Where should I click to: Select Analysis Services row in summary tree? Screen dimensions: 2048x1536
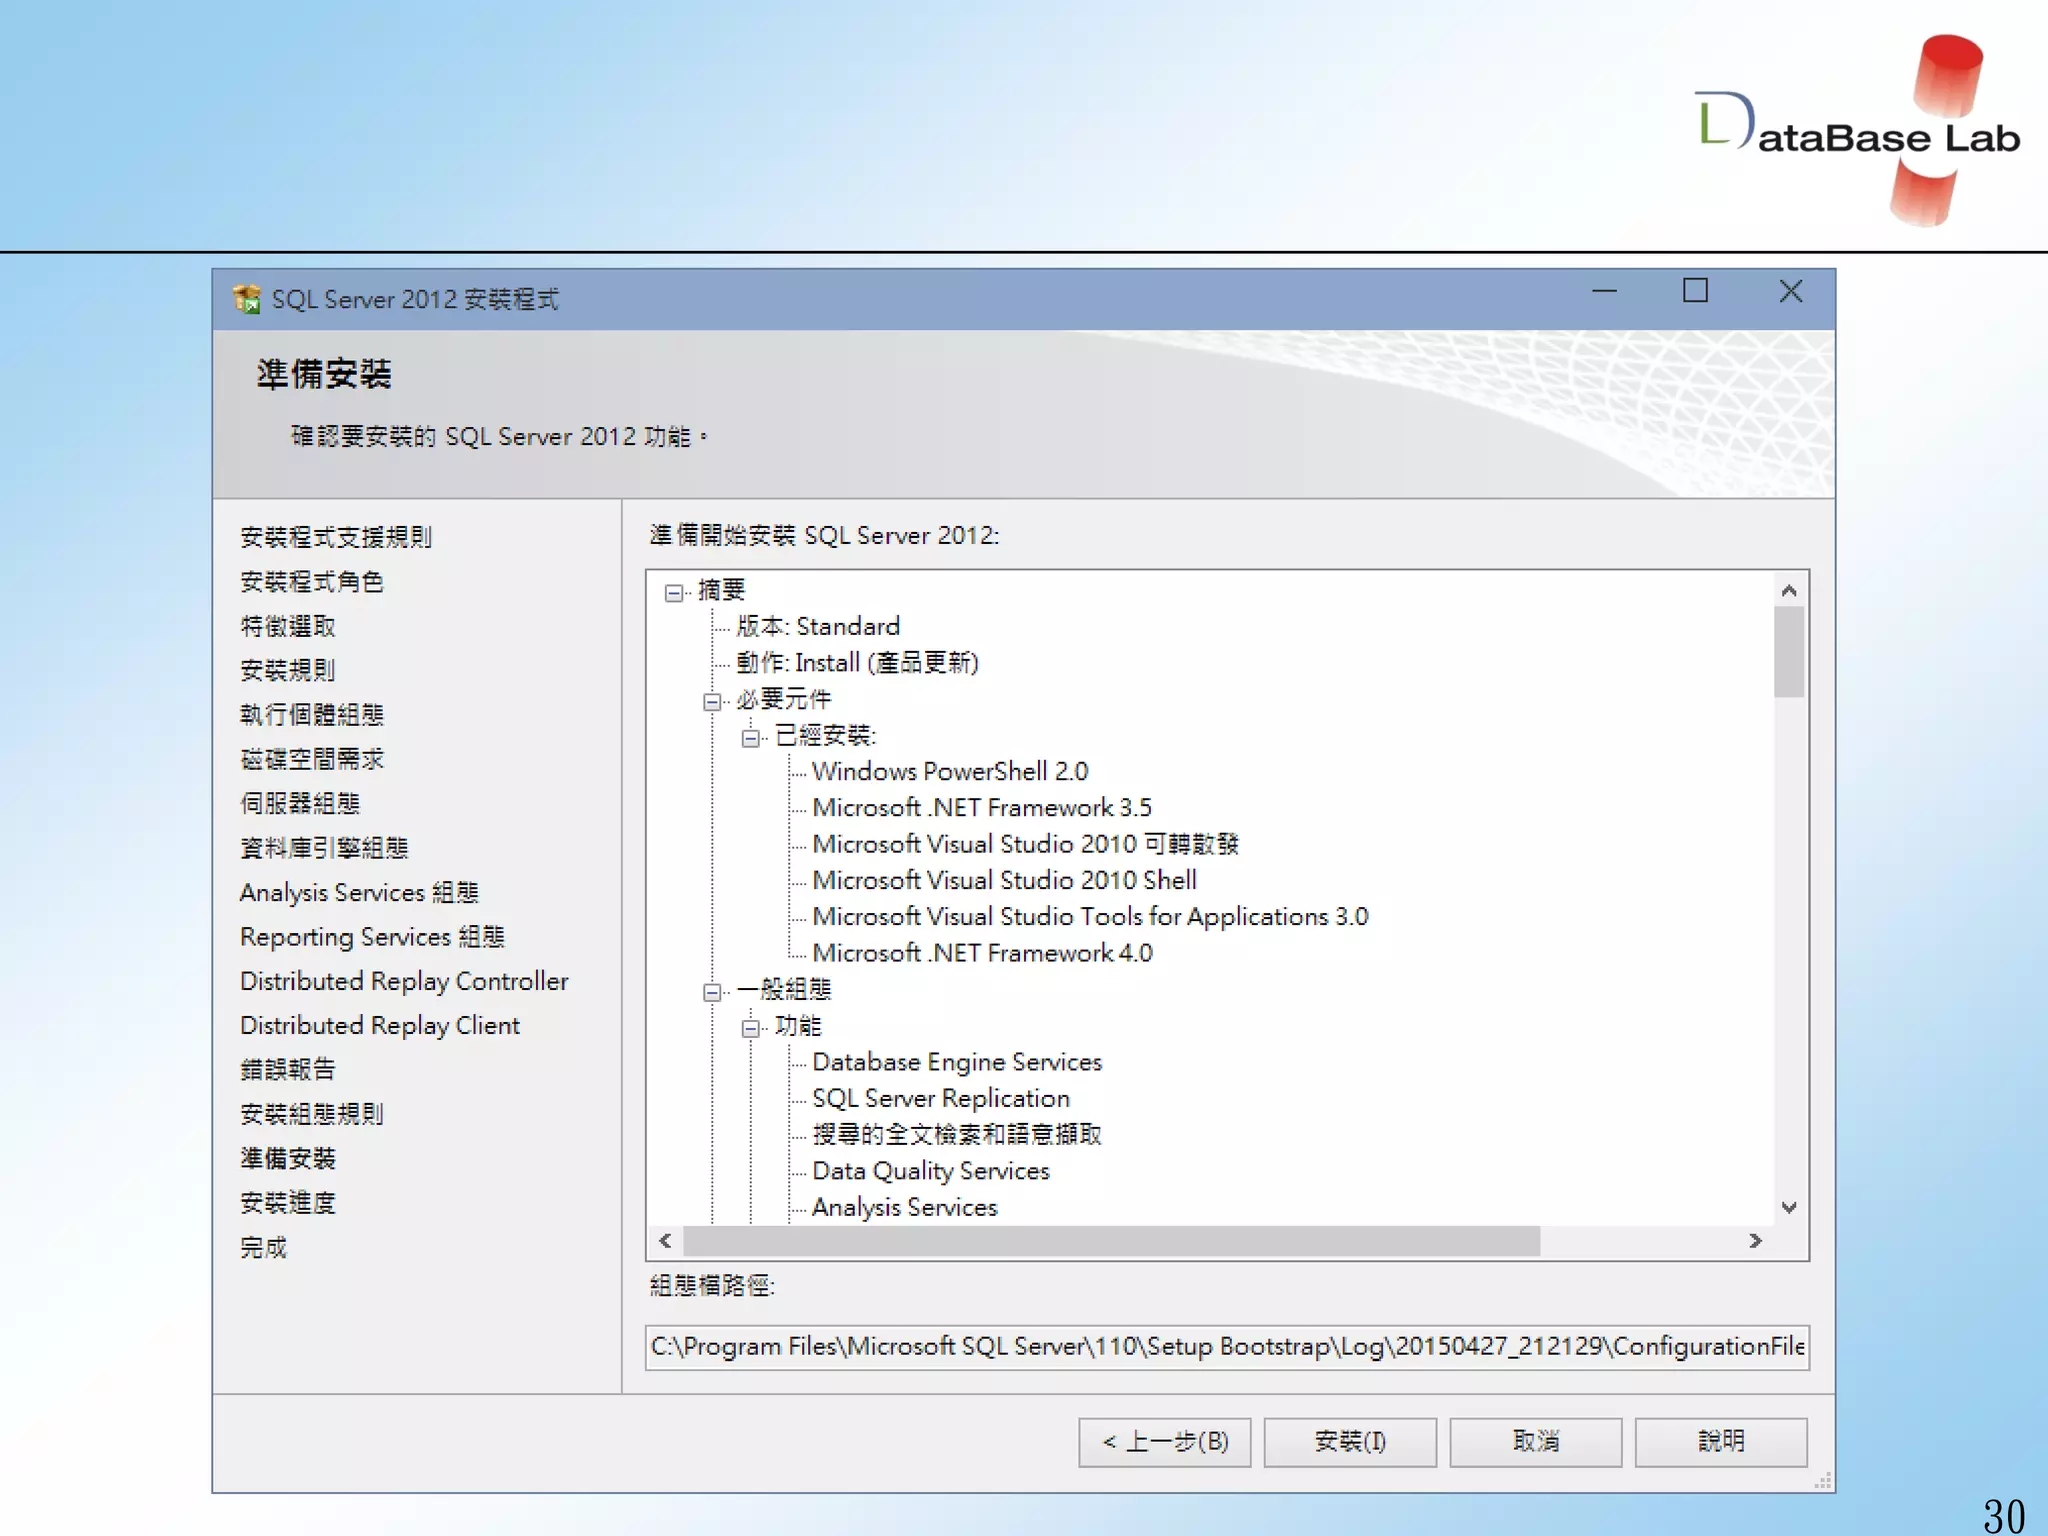(905, 1207)
